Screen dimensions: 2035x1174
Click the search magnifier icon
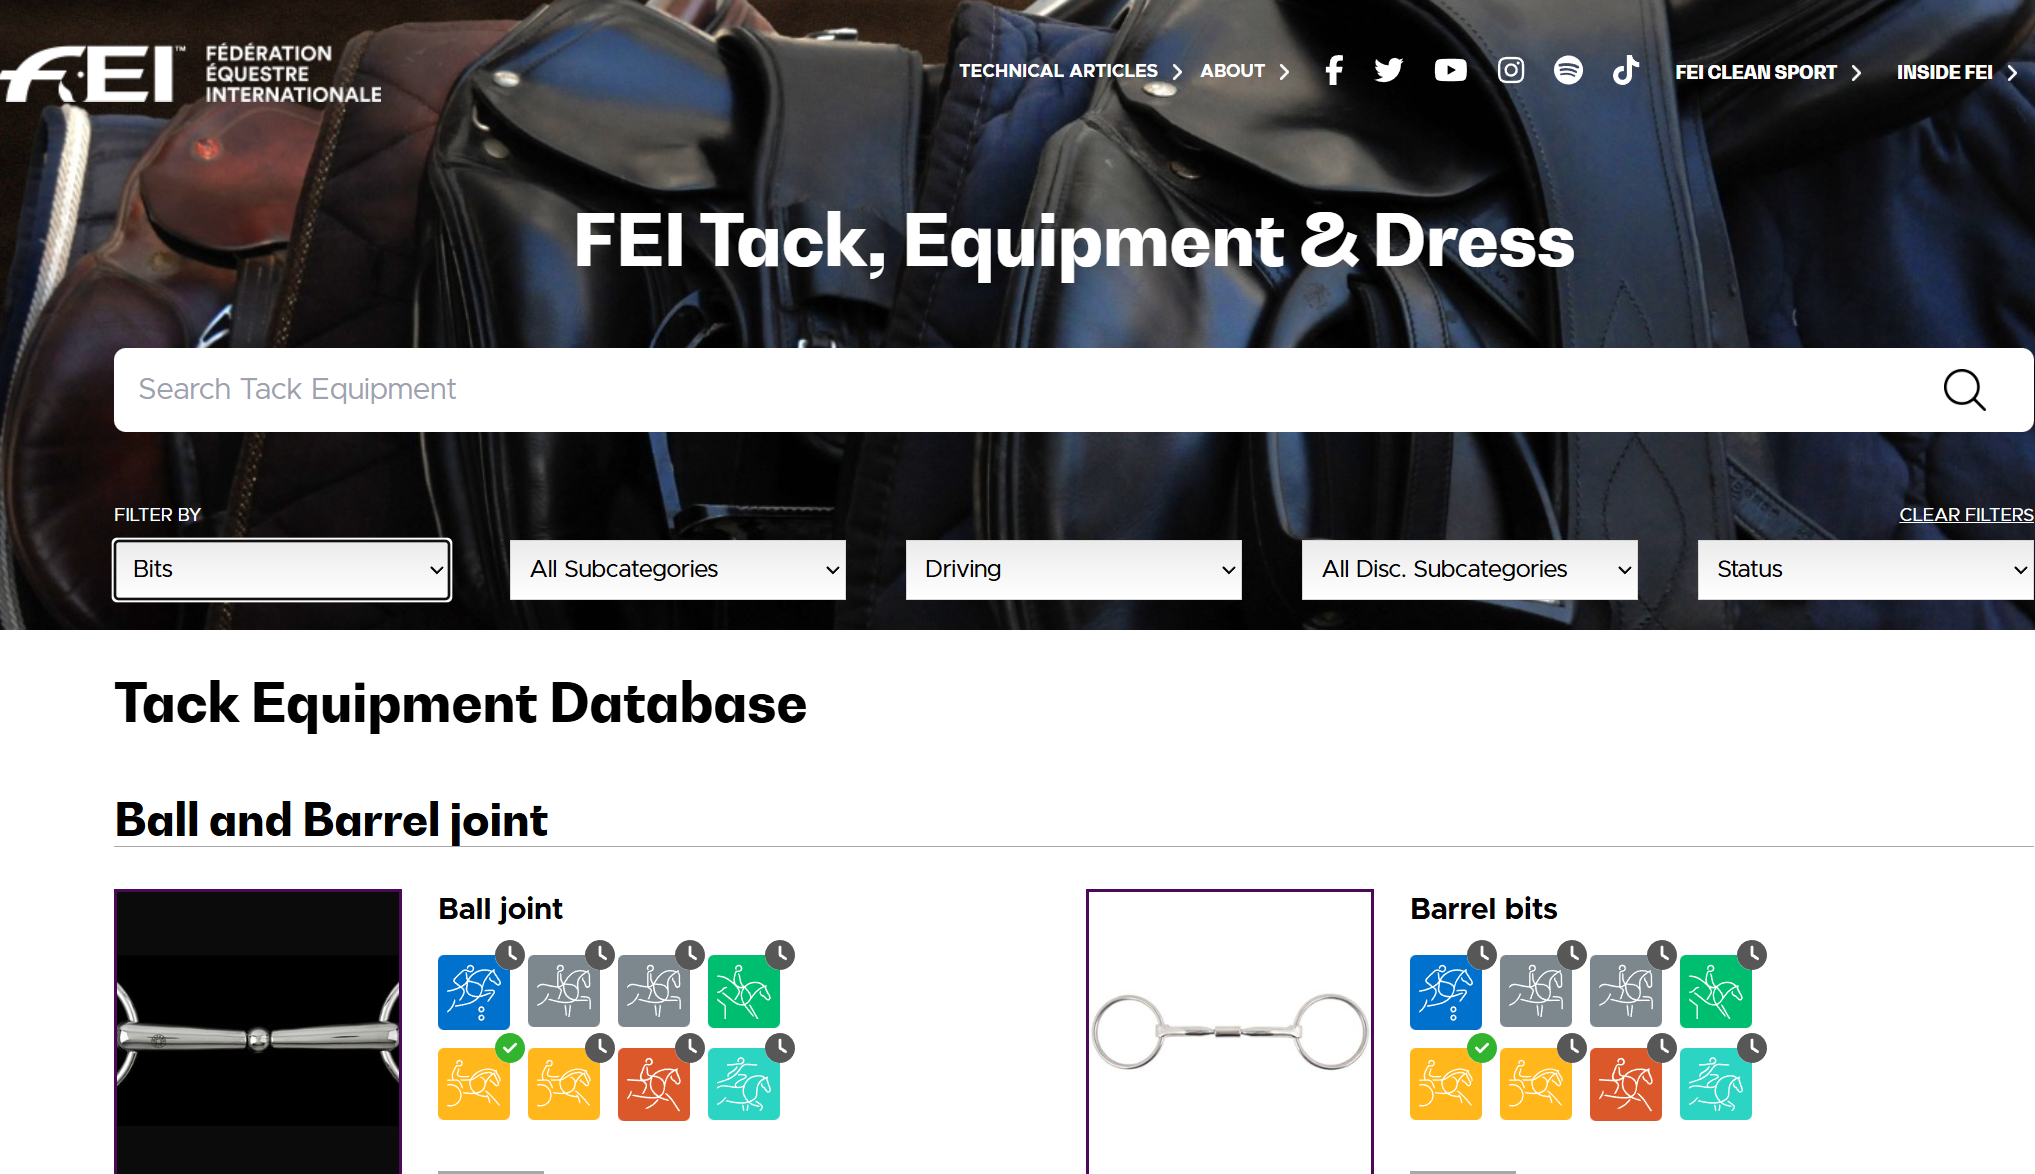pos(1963,390)
